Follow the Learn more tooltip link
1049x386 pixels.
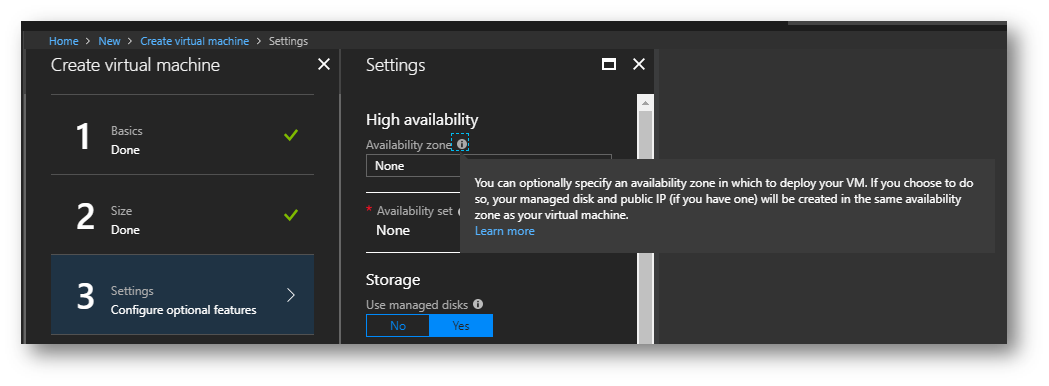pyautogui.click(x=504, y=231)
